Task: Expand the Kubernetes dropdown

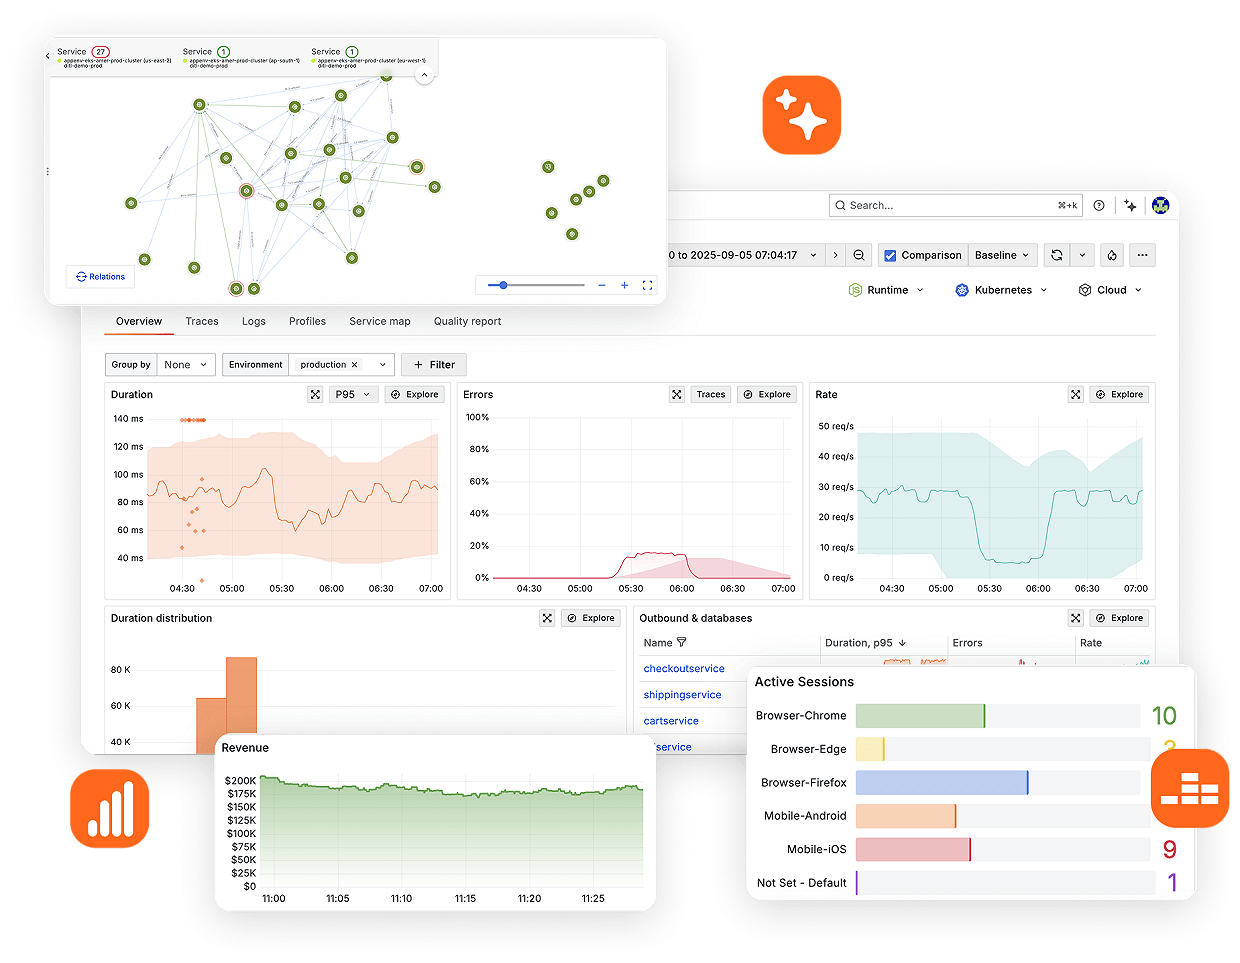Action: [1002, 290]
